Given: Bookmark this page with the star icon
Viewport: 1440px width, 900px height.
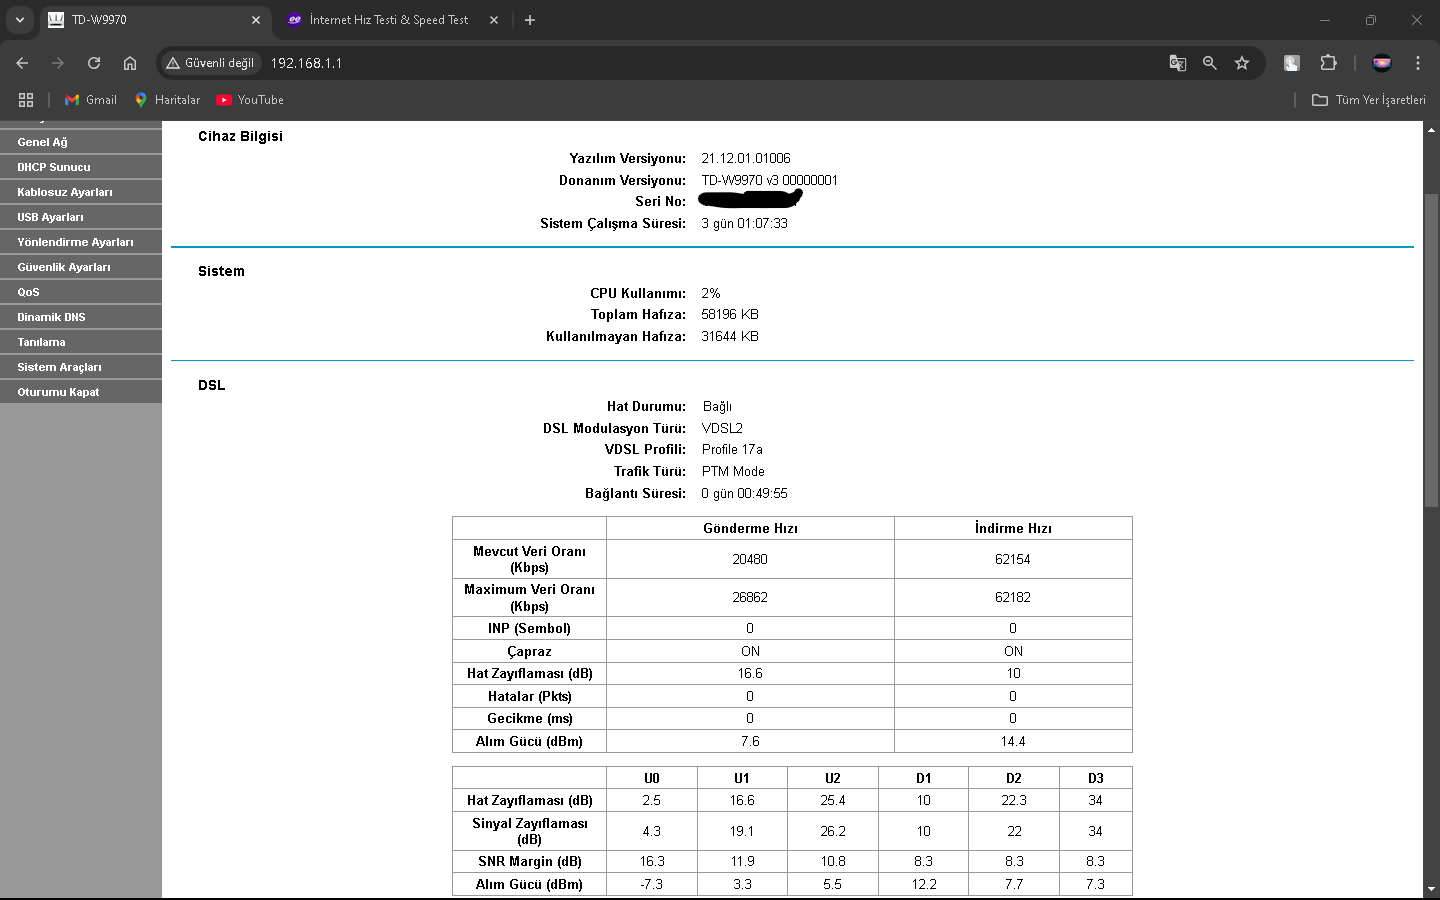Looking at the screenshot, I should [1242, 63].
